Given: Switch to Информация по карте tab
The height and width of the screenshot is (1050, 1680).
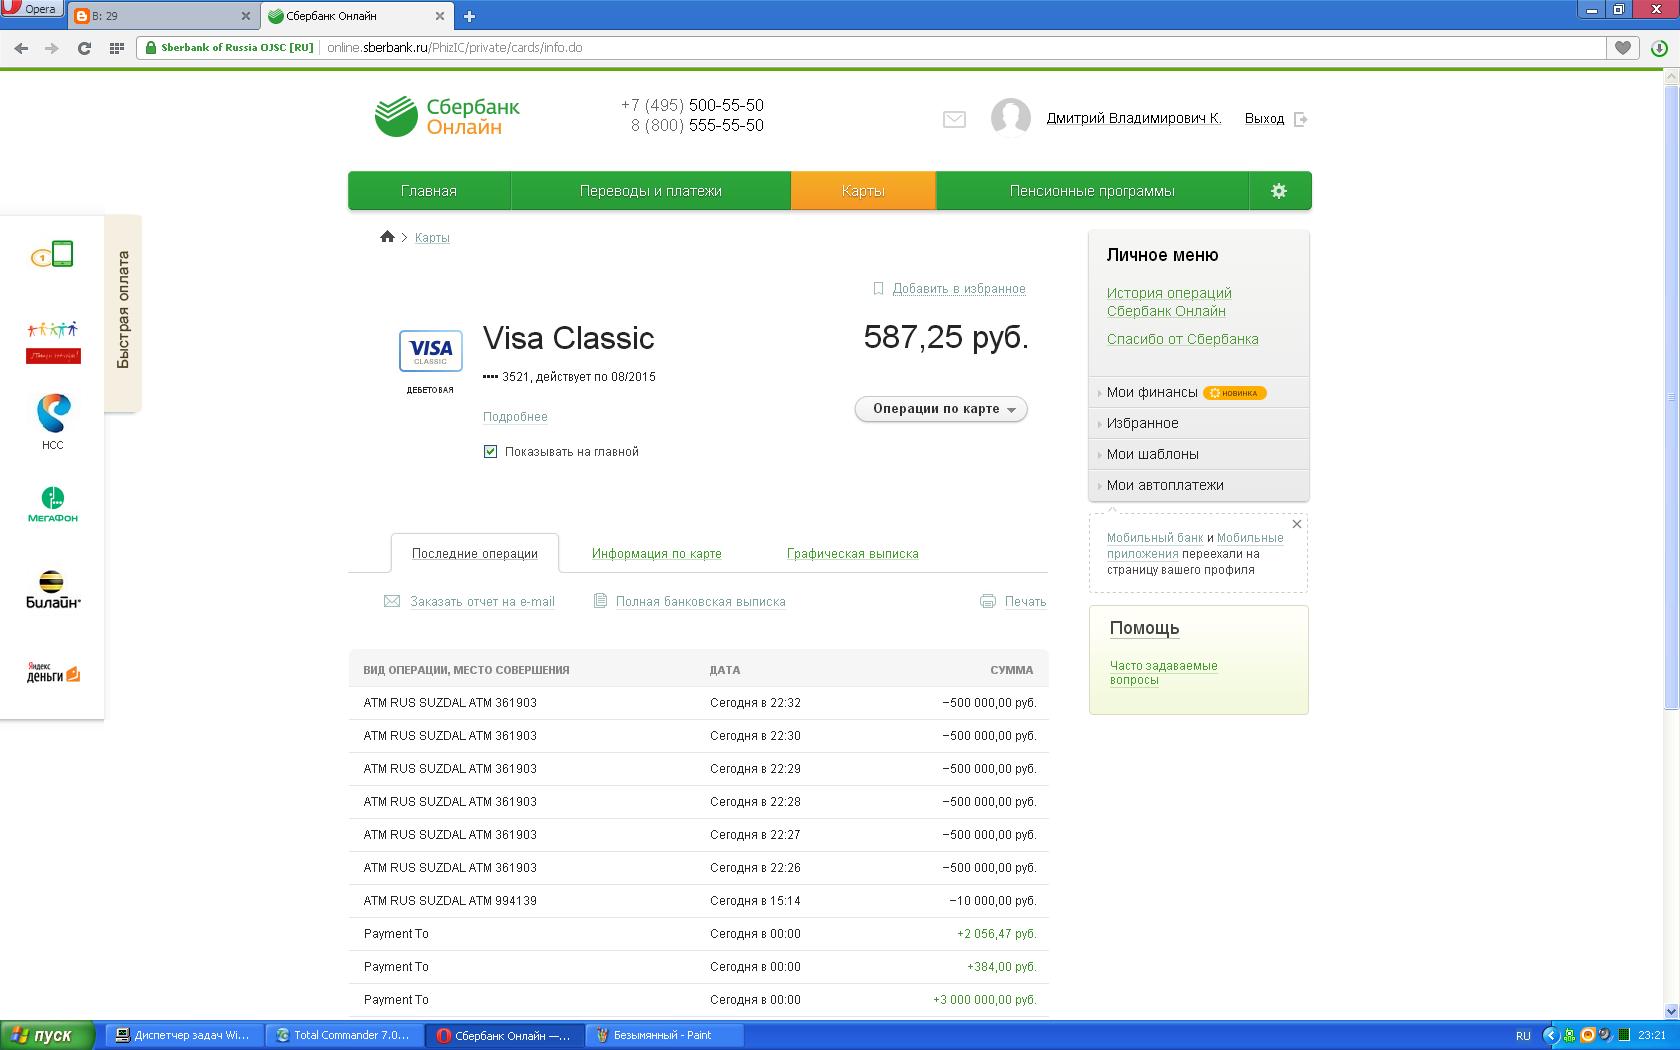Looking at the screenshot, I should 657,553.
